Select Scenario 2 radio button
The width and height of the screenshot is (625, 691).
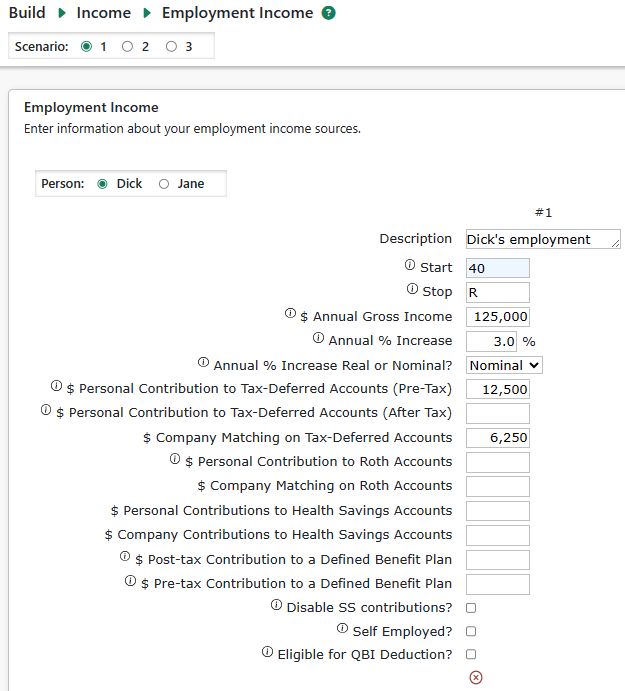pos(127,47)
